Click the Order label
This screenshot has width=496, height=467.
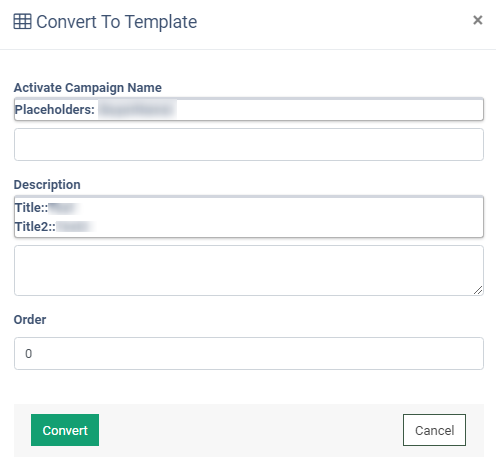click(30, 320)
